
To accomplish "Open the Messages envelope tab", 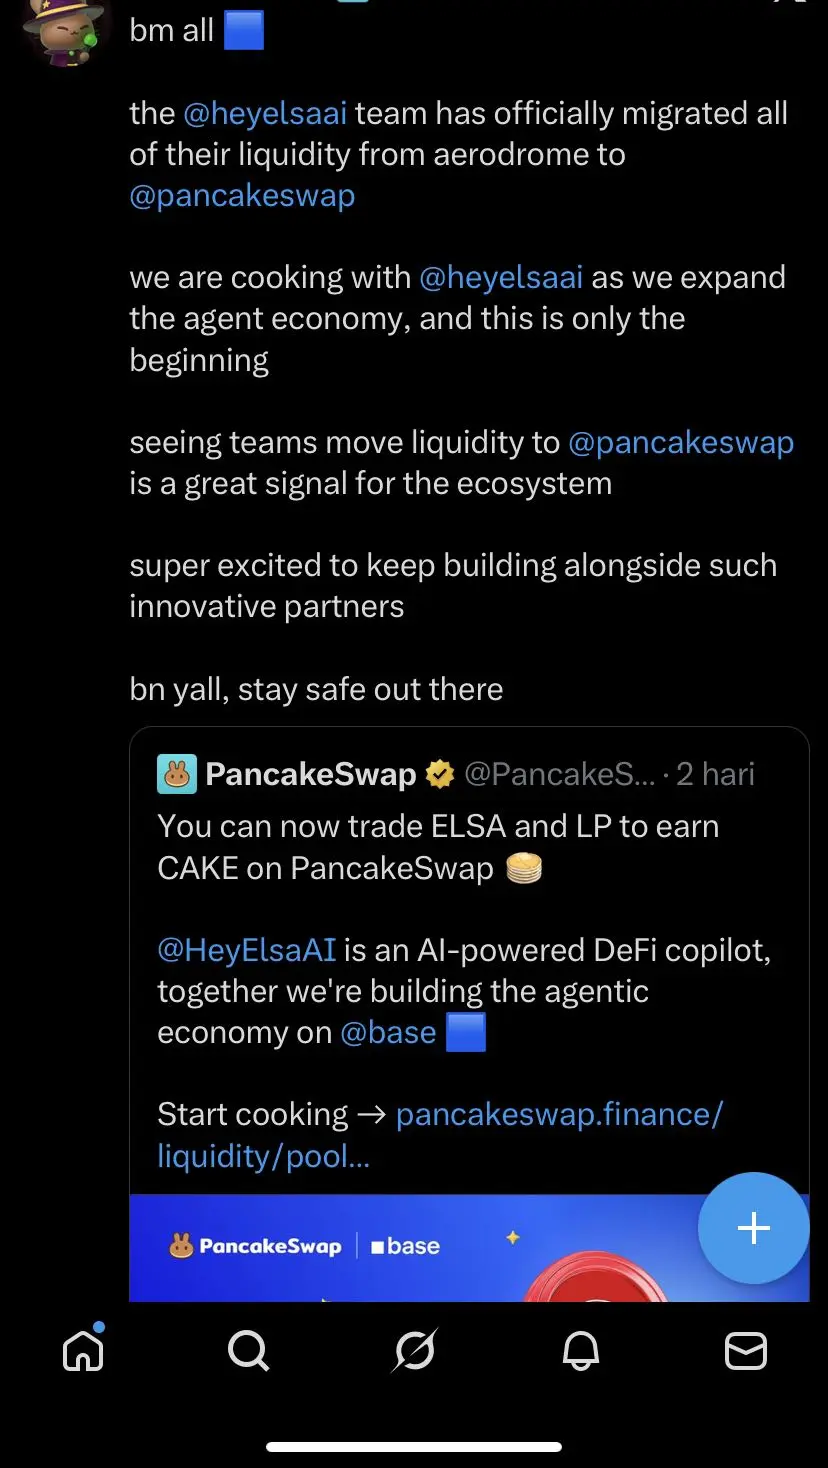I will click(x=746, y=1352).
